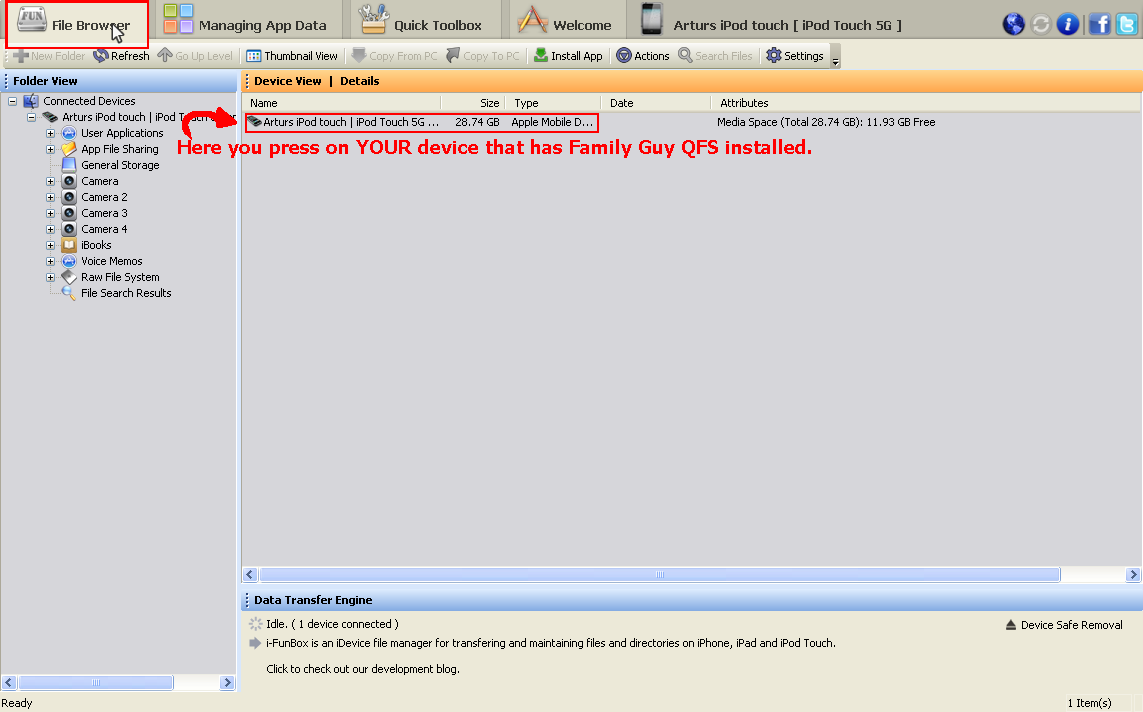1143x712 pixels.
Task: Click Copy To PC
Action: [x=483, y=55]
